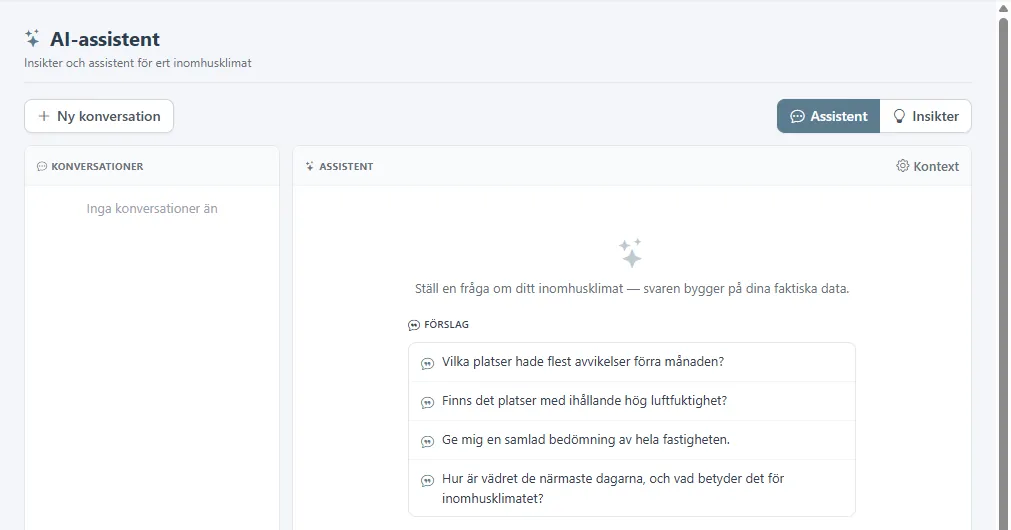Click the chat icon beside KONVERSATIONER header
The image size is (1011, 530).
pyautogui.click(x=42, y=166)
